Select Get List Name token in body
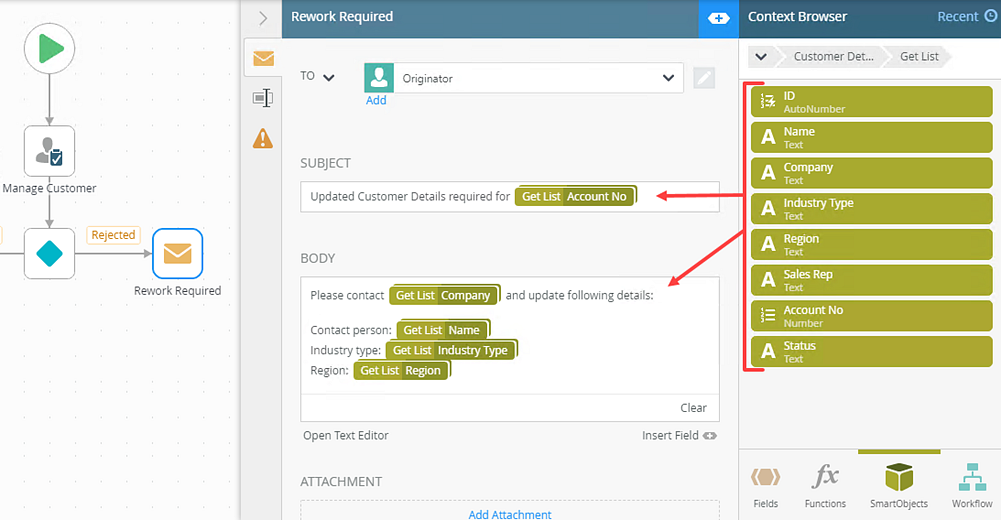1001x520 pixels. (x=442, y=330)
